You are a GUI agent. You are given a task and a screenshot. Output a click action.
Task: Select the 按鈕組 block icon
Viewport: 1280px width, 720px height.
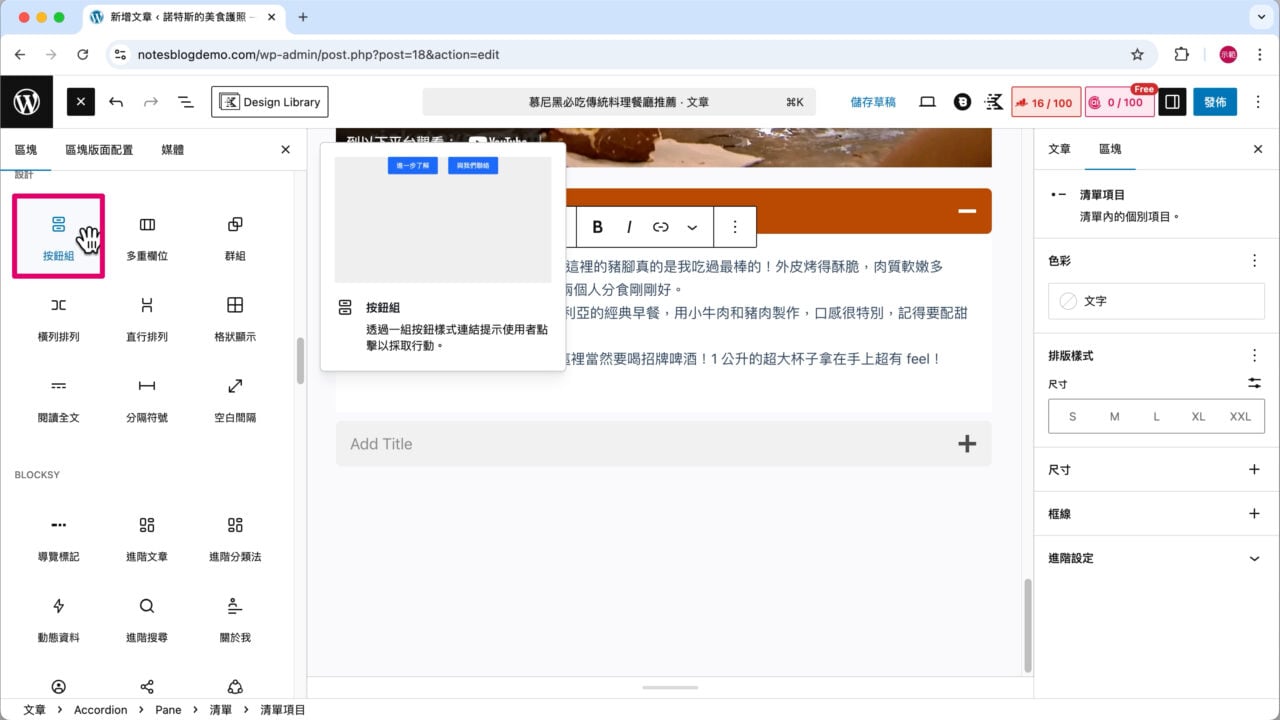click(x=58, y=235)
